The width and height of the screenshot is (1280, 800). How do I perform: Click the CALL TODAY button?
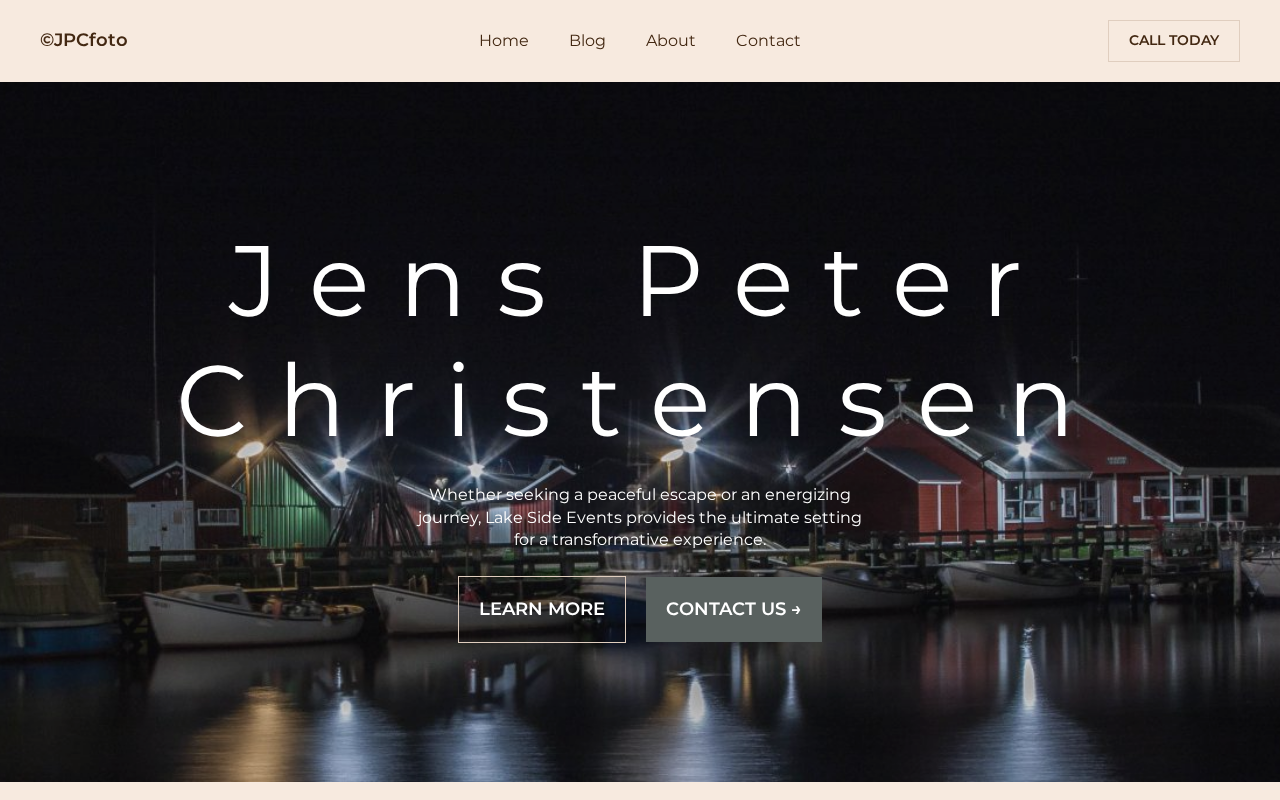coord(1174,41)
